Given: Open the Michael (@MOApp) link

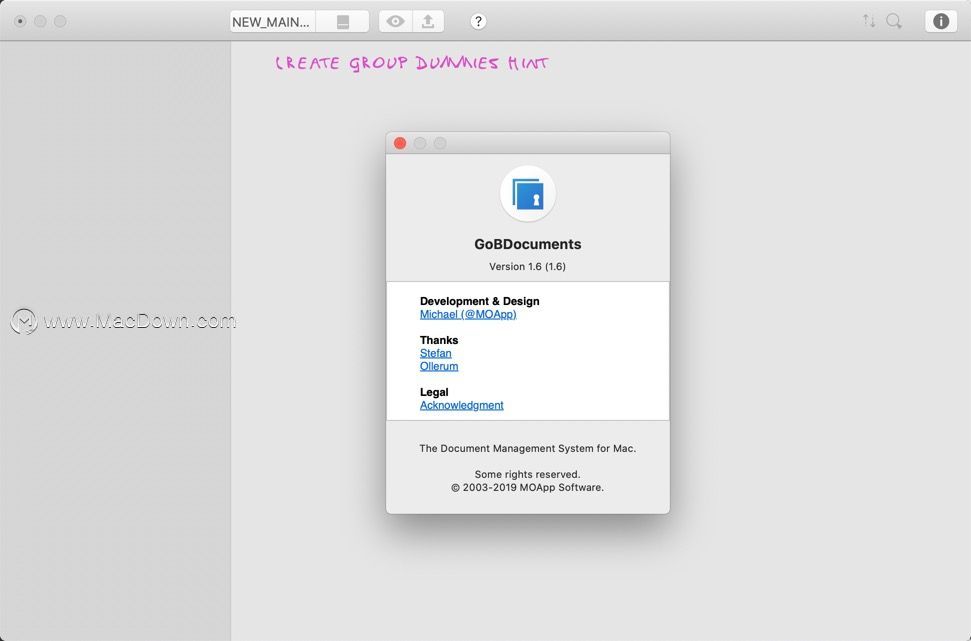Looking at the screenshot, I should click(468, 315).
